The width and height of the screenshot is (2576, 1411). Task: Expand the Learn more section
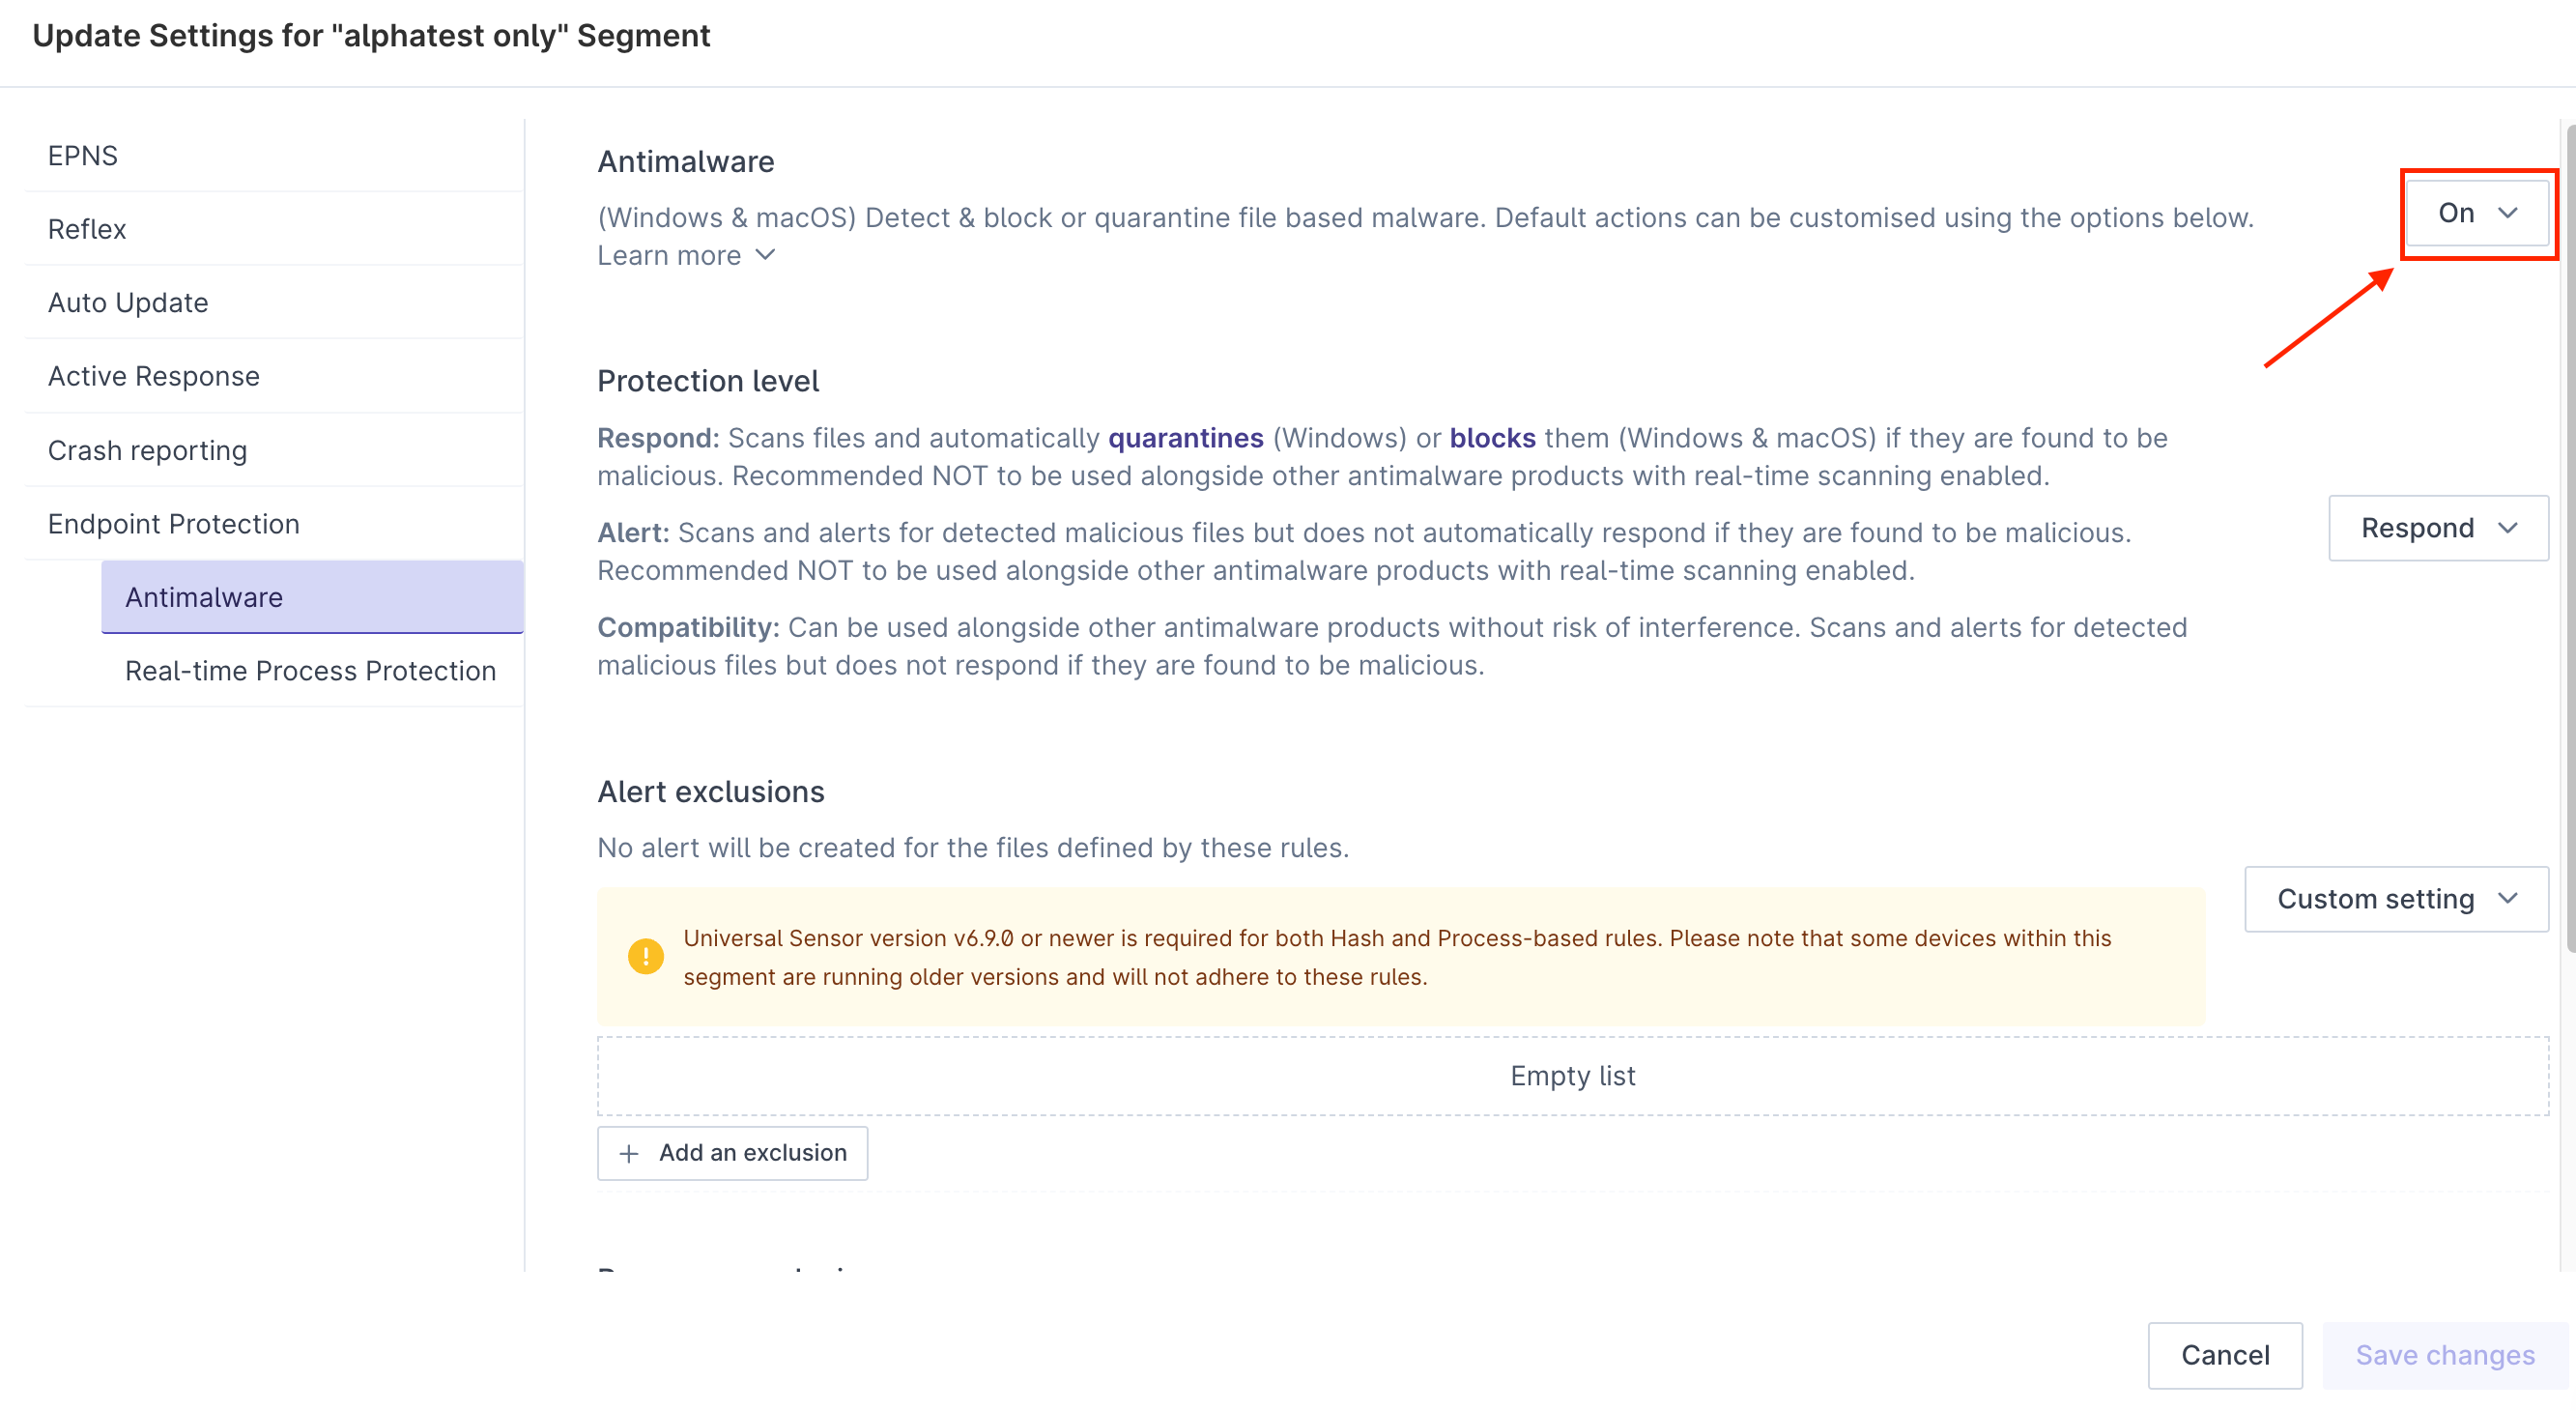(686, 255)
